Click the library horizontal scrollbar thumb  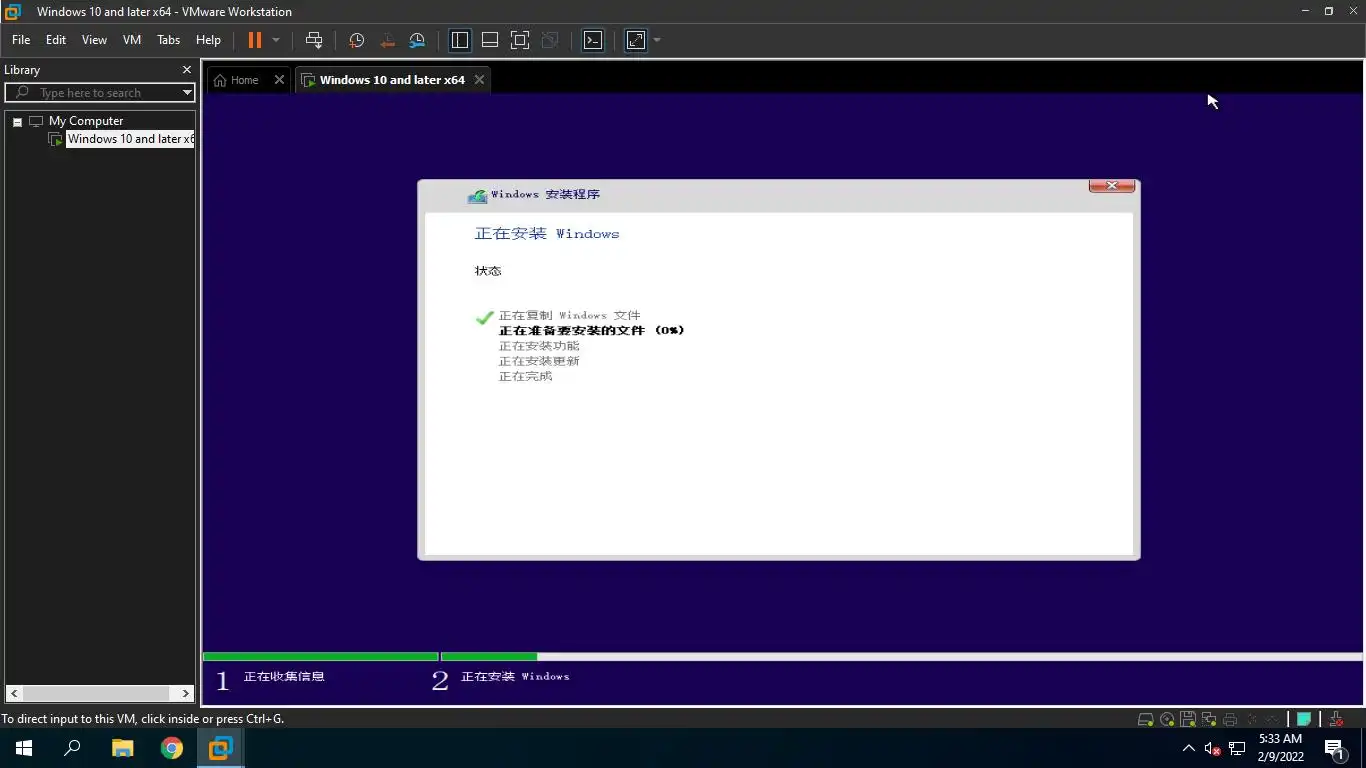(96, 693)
